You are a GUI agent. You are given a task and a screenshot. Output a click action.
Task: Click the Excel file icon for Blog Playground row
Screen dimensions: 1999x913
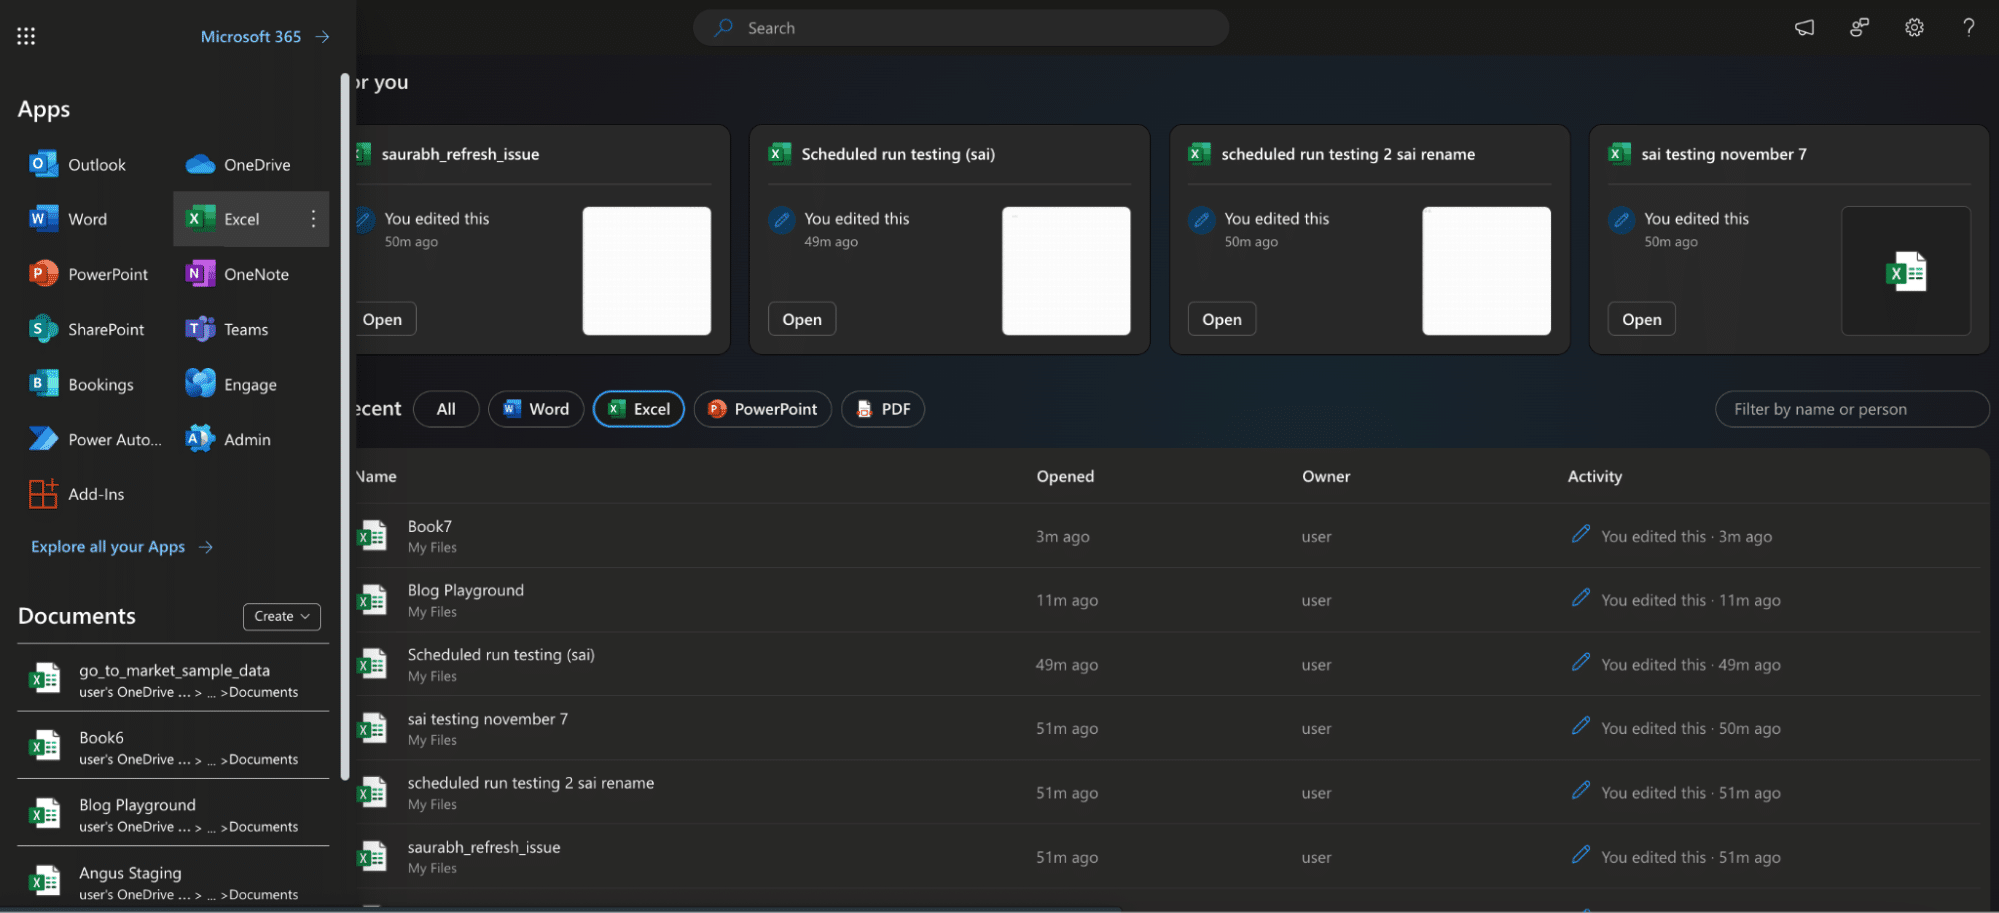tap(373, 600)
